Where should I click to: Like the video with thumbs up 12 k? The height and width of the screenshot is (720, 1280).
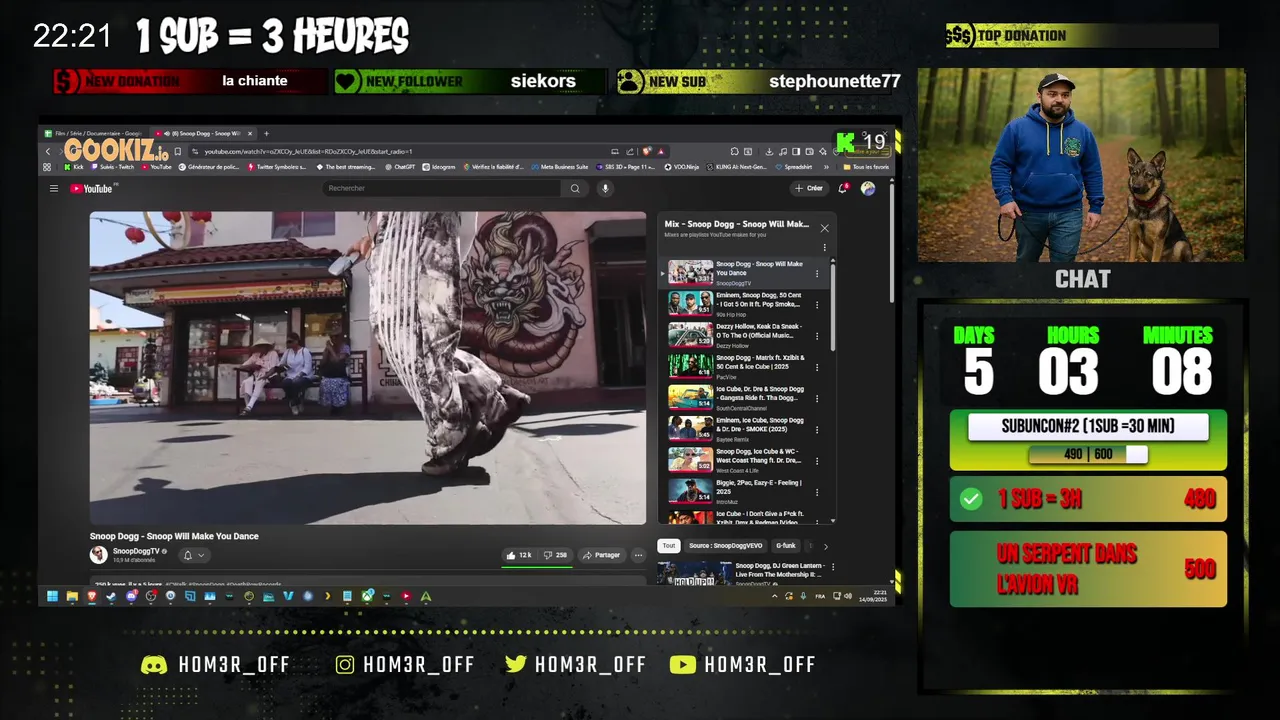519,555
